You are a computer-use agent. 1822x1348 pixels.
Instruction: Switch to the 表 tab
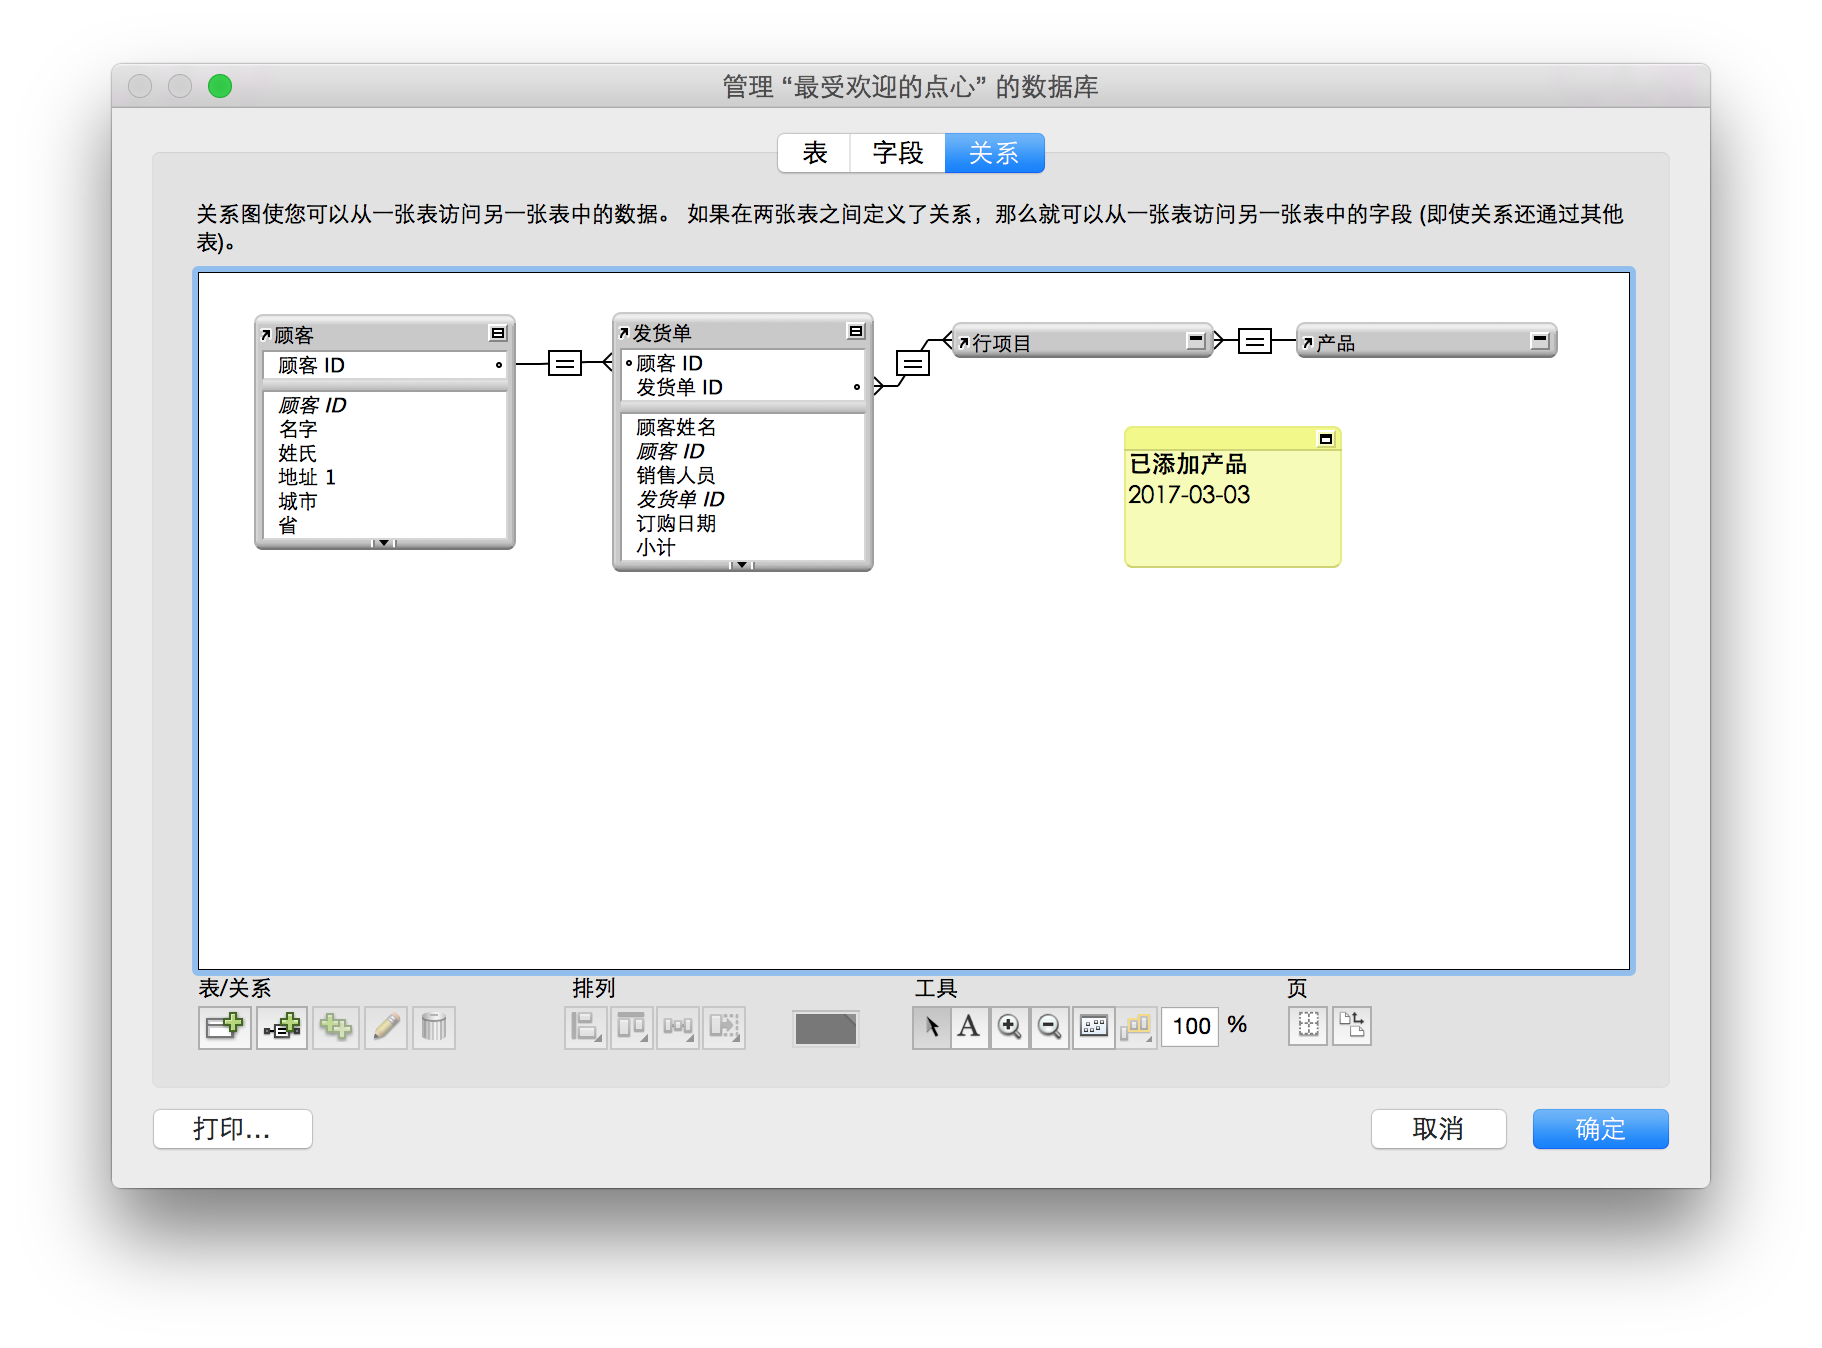click(x=813, y=152)
